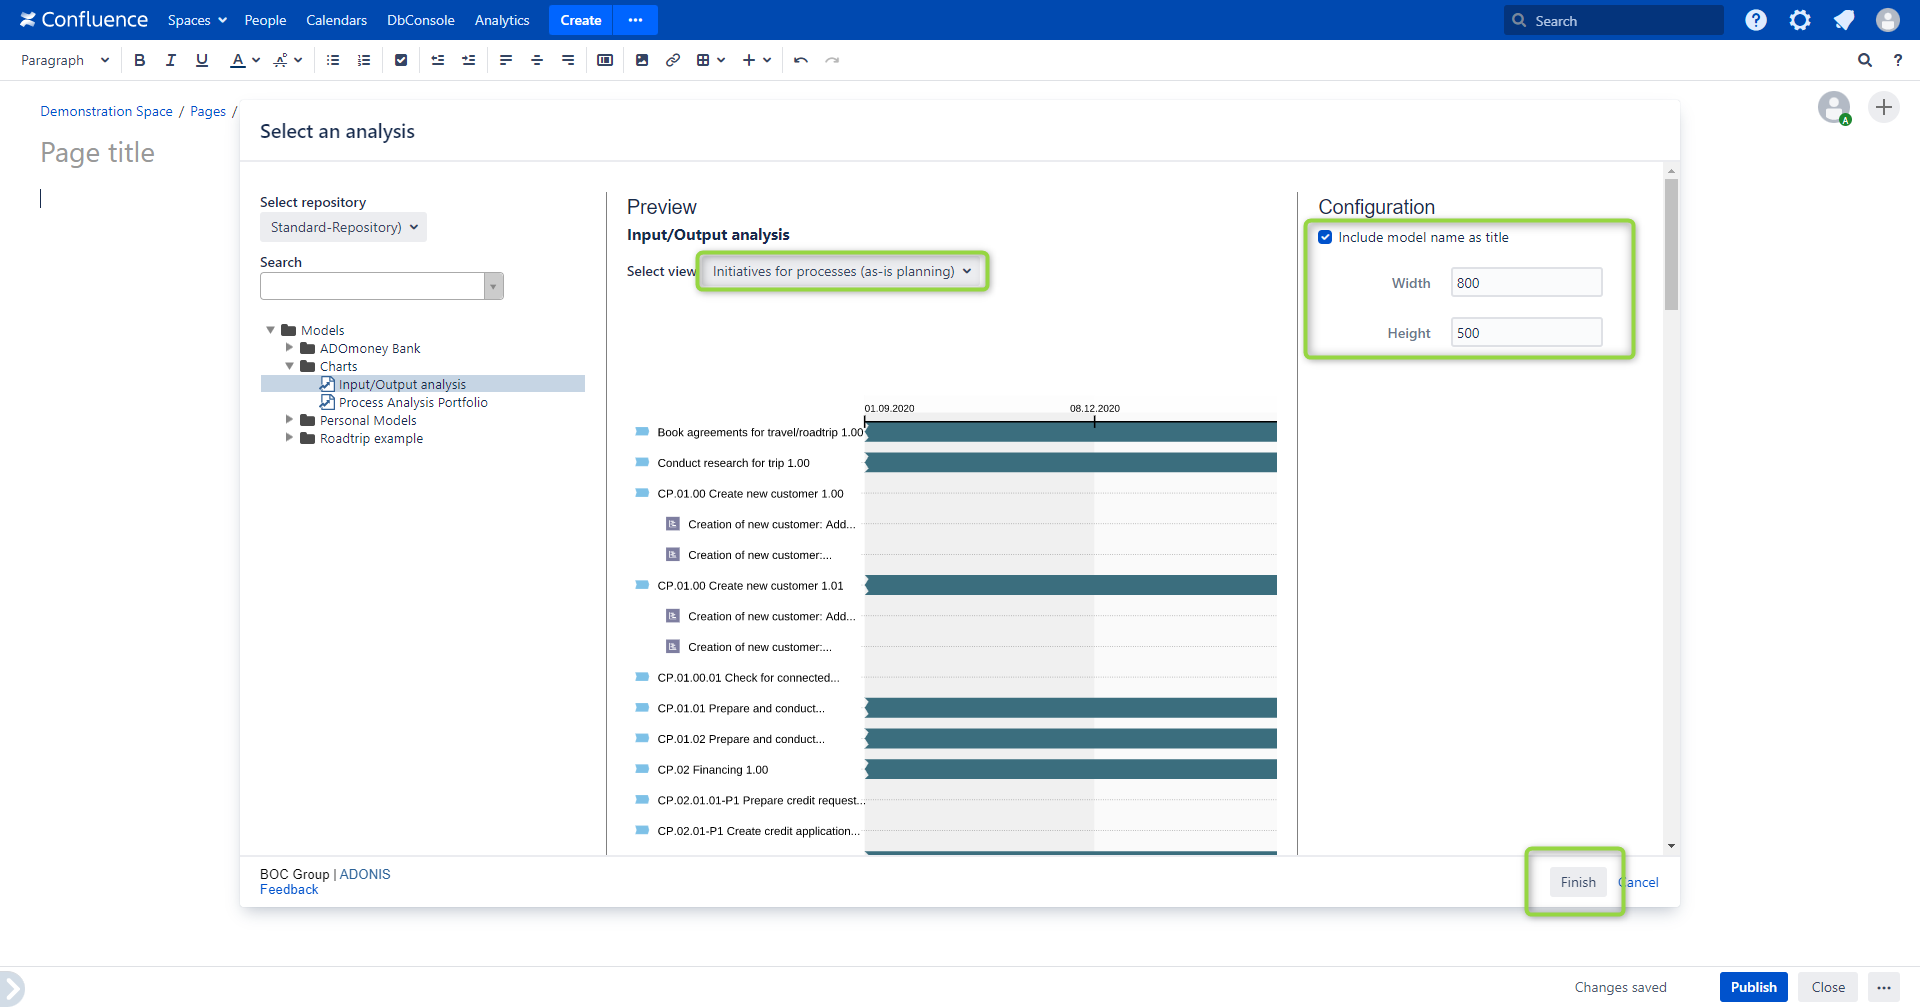
Task: Collapse the Charts folder
Action: pos(290,366)
